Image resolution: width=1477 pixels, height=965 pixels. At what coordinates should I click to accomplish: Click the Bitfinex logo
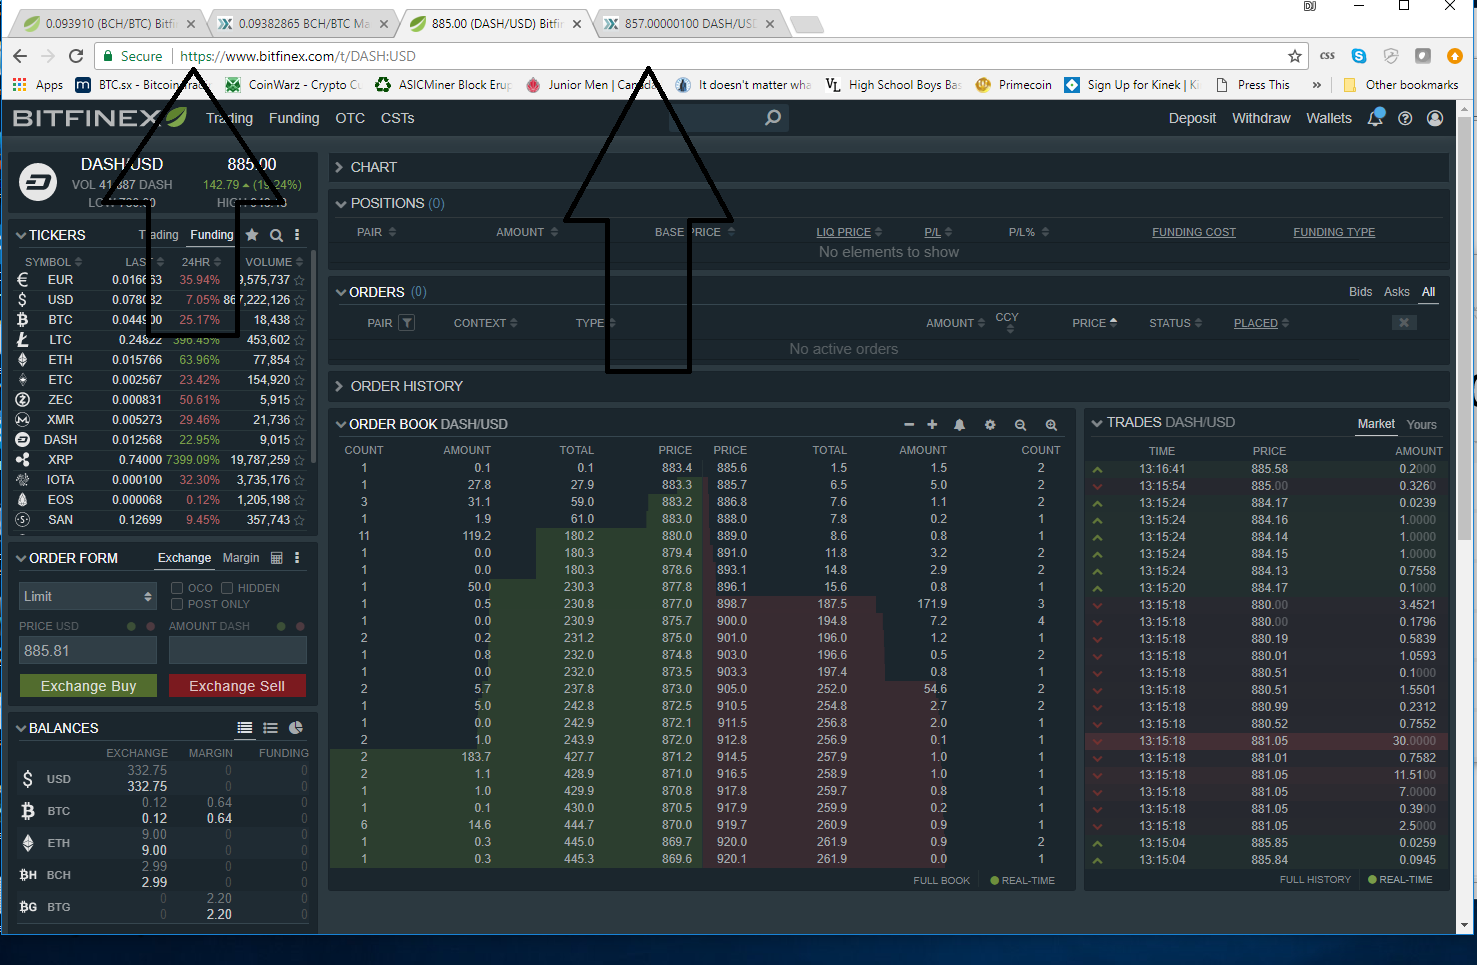click(99, 118)
